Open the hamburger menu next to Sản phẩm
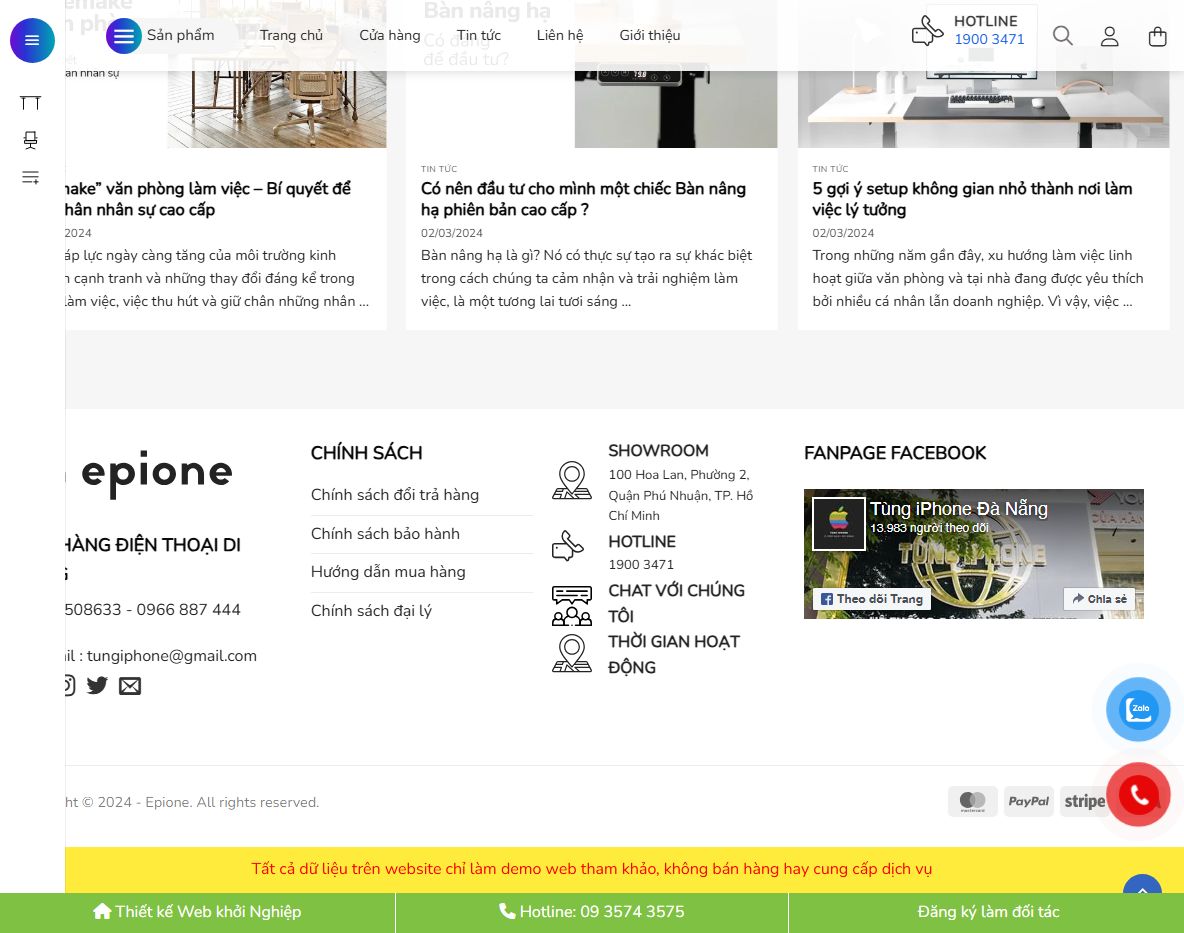 pyautogui.click(x=124, y=36)
